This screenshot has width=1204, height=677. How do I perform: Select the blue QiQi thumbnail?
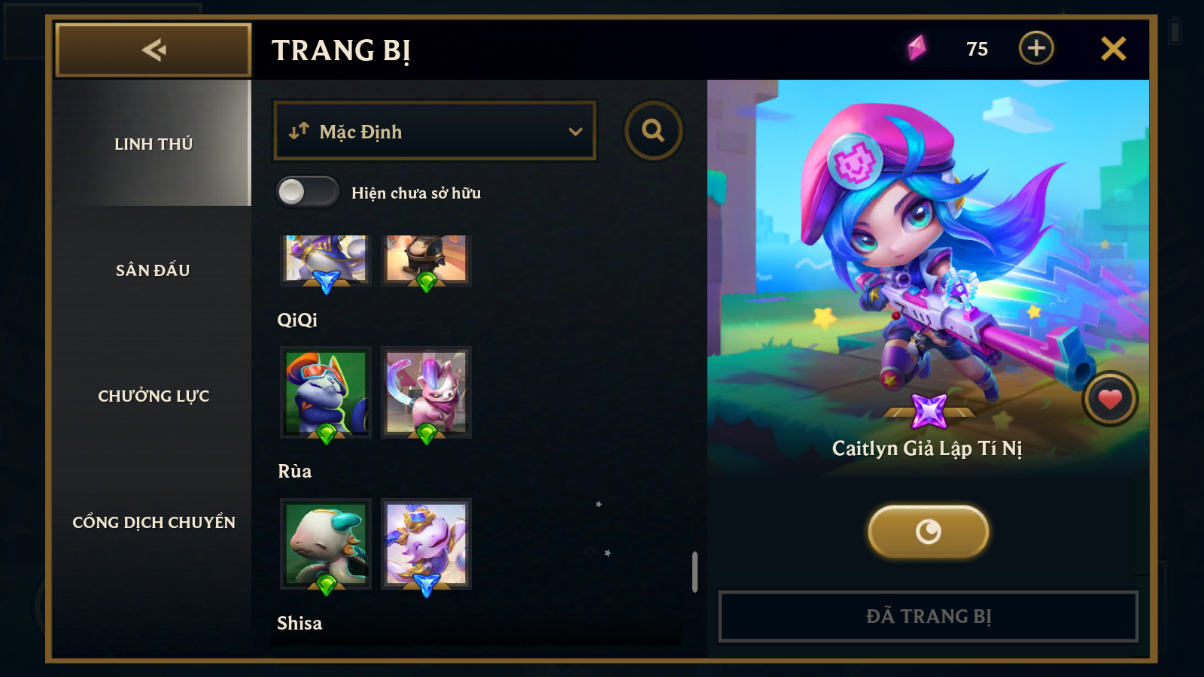[326, 392]
